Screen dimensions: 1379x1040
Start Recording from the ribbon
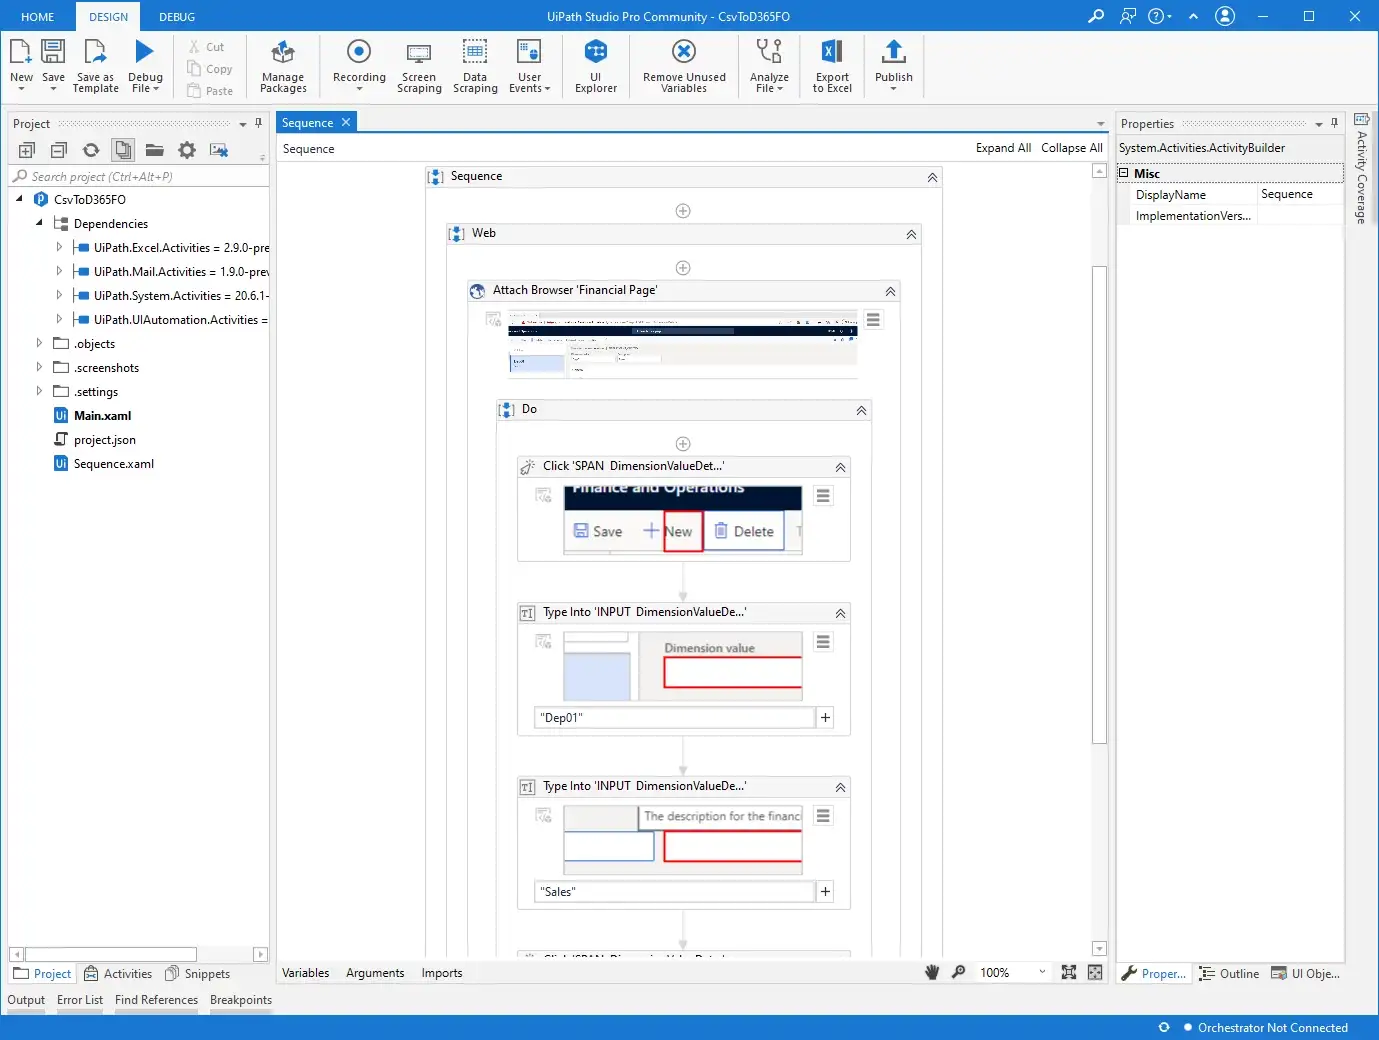click(x=359, y=66)
